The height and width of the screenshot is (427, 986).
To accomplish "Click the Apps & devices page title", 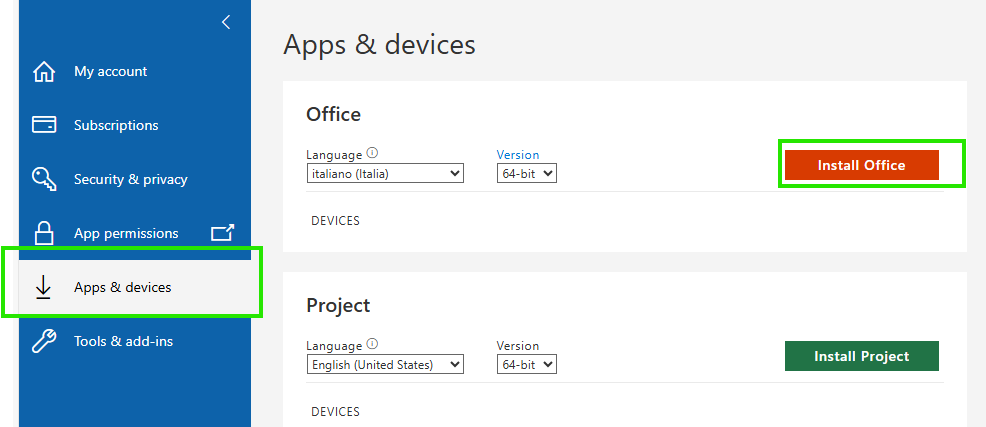I will point(379,45).
